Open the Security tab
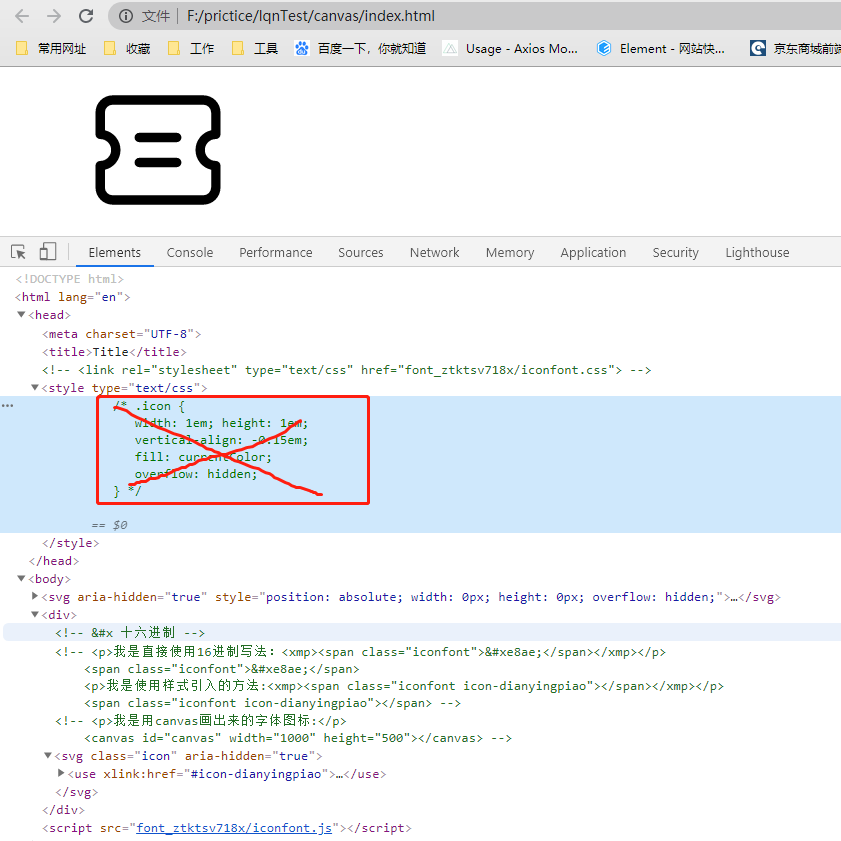Screen dimensions: 841x841 [675, 253]
